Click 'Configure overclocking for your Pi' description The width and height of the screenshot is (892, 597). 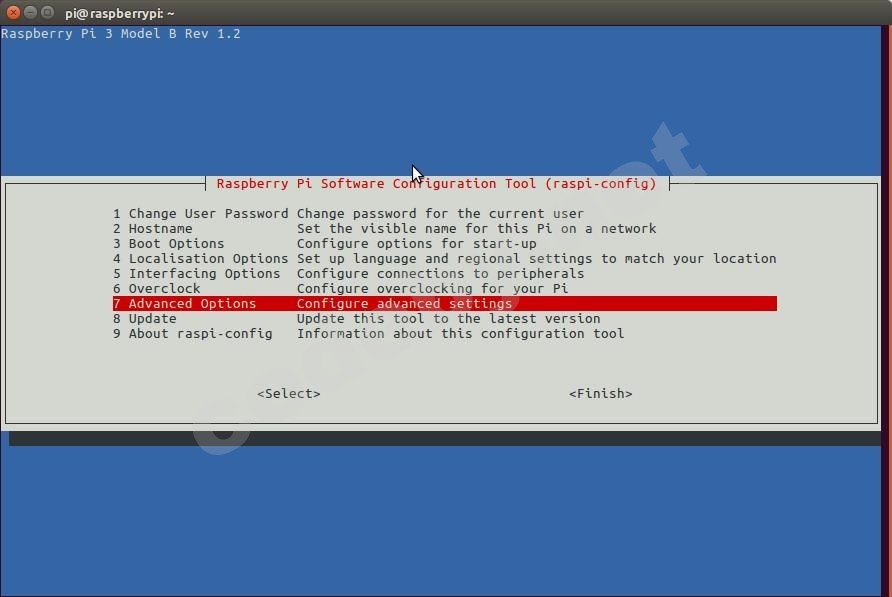pyautogui.click(x=432, y=289)
